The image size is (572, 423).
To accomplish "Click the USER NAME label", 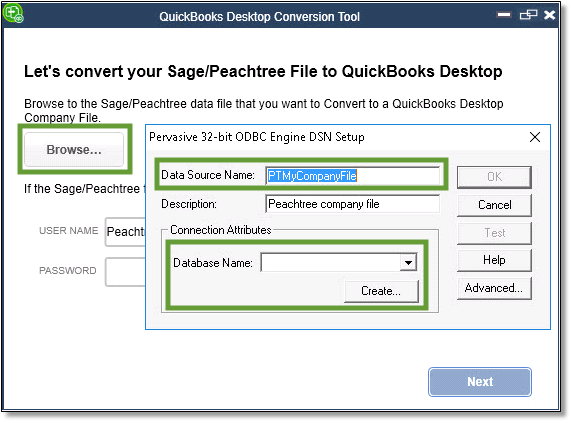I will tap(69, 231).
